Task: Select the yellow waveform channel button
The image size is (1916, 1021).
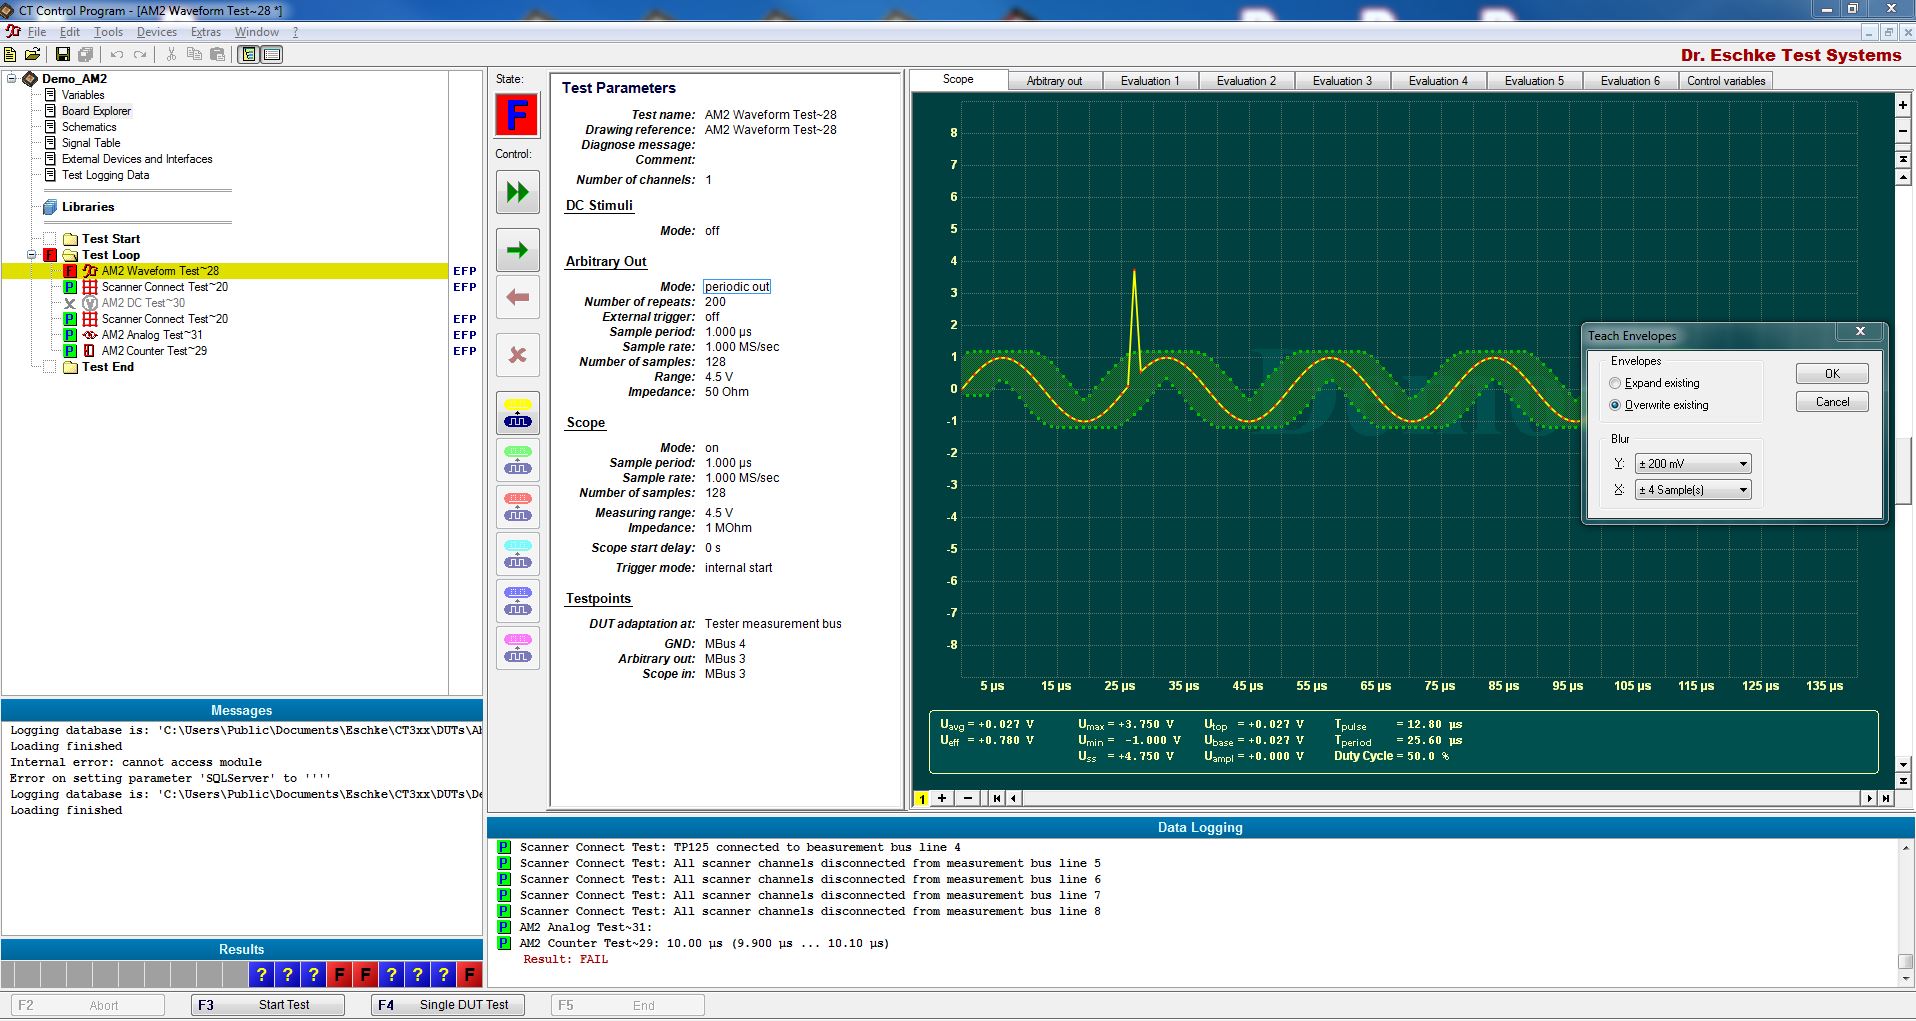Action: (517, 413)
